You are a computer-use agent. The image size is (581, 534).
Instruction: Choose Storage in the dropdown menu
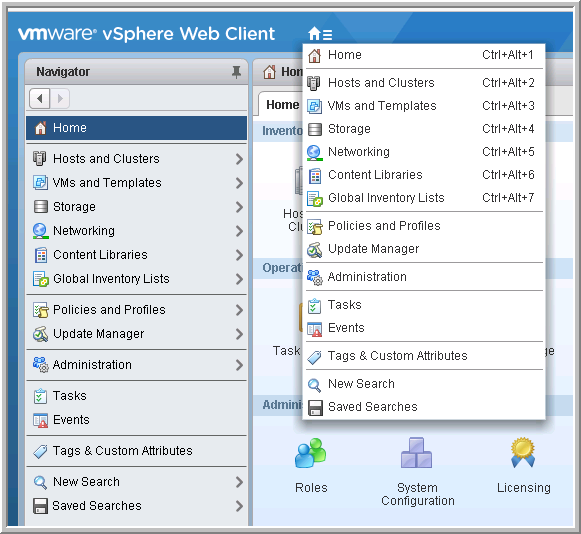(x=424, y=129)
